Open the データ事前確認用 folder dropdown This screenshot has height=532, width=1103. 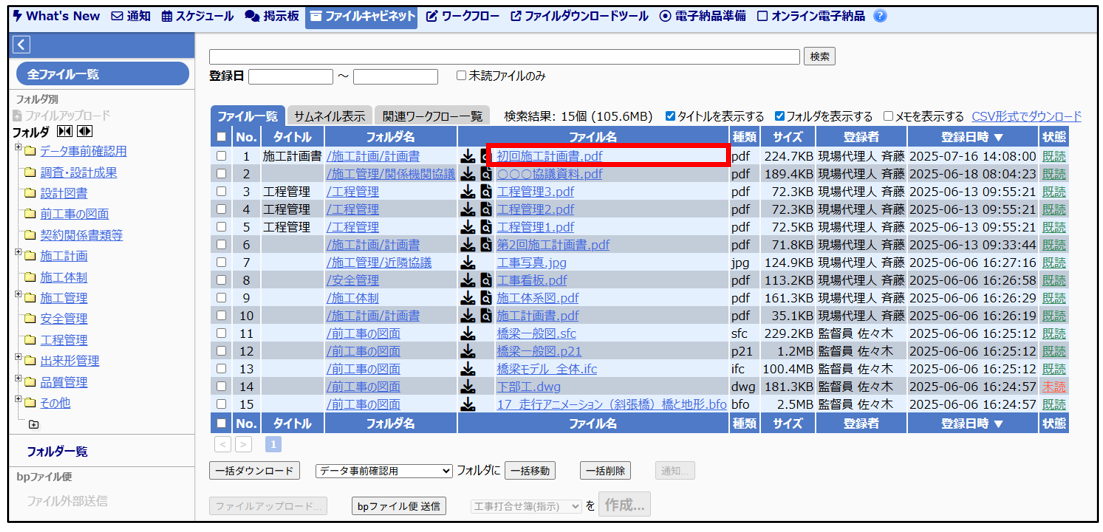point(384,471)
